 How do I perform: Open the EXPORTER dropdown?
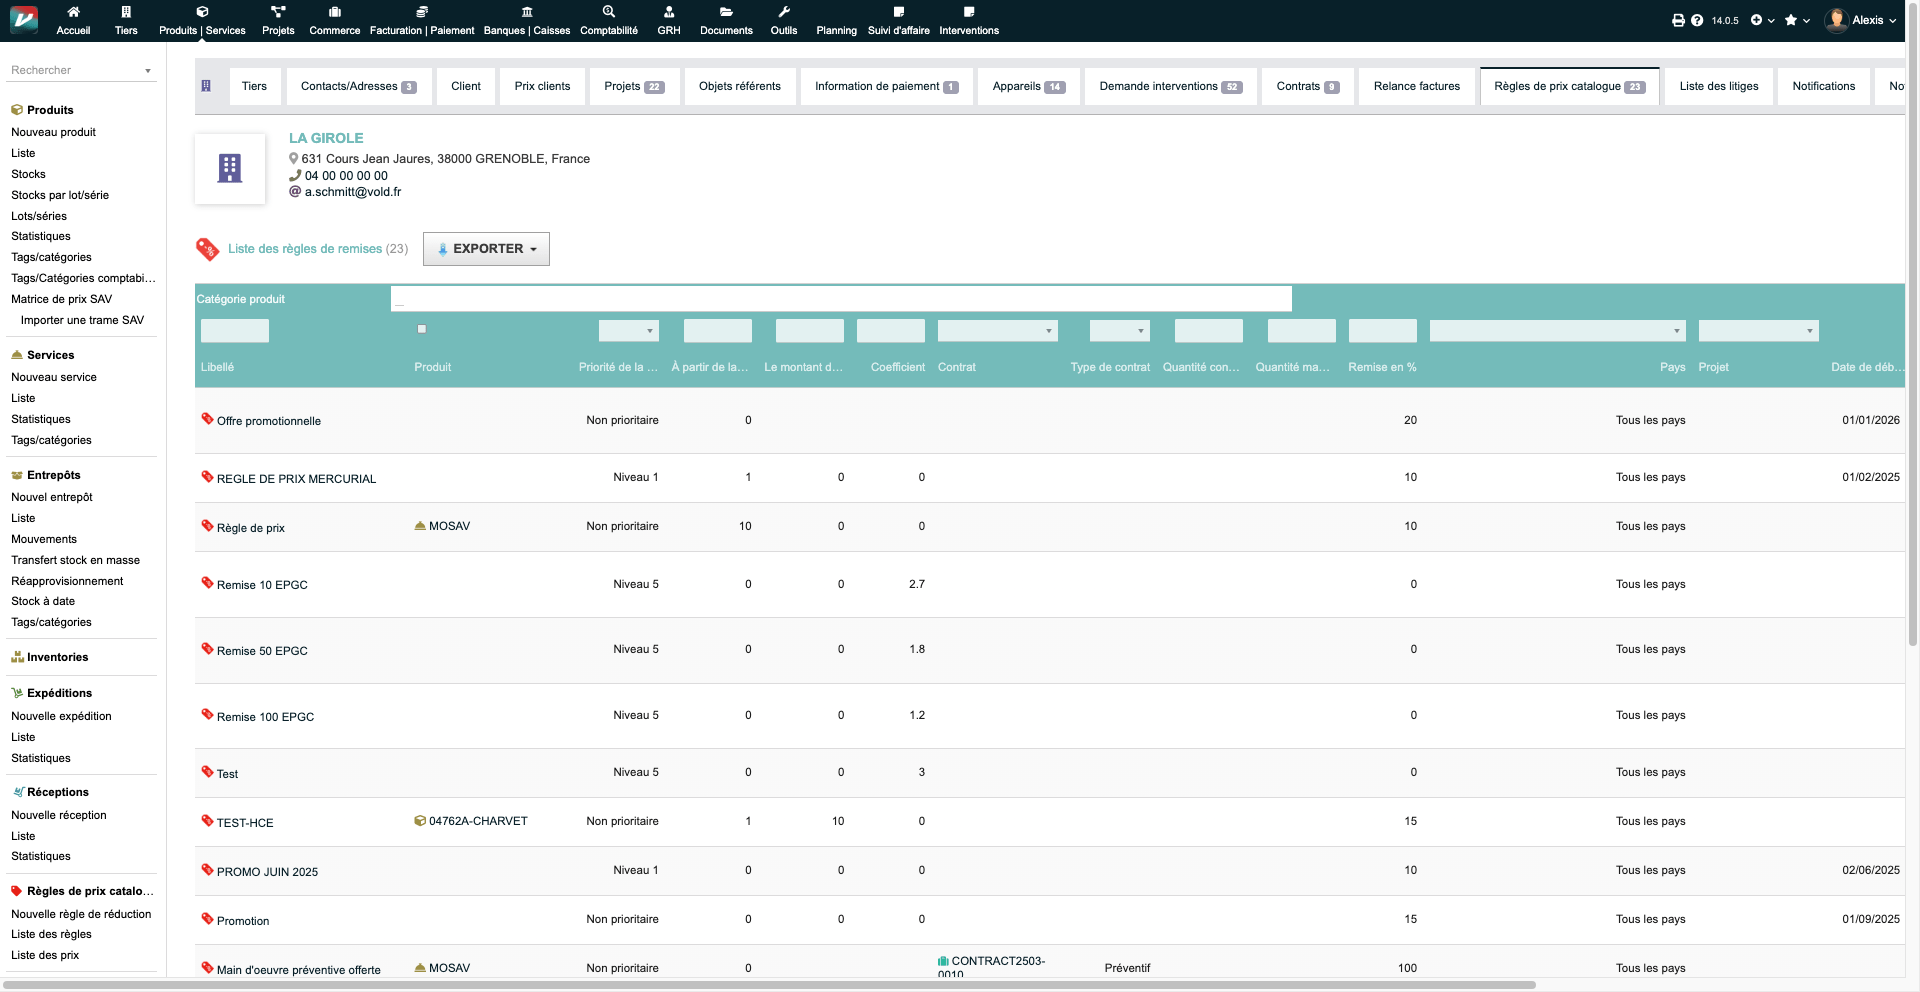pyautogui.click(x=486, y=249)
